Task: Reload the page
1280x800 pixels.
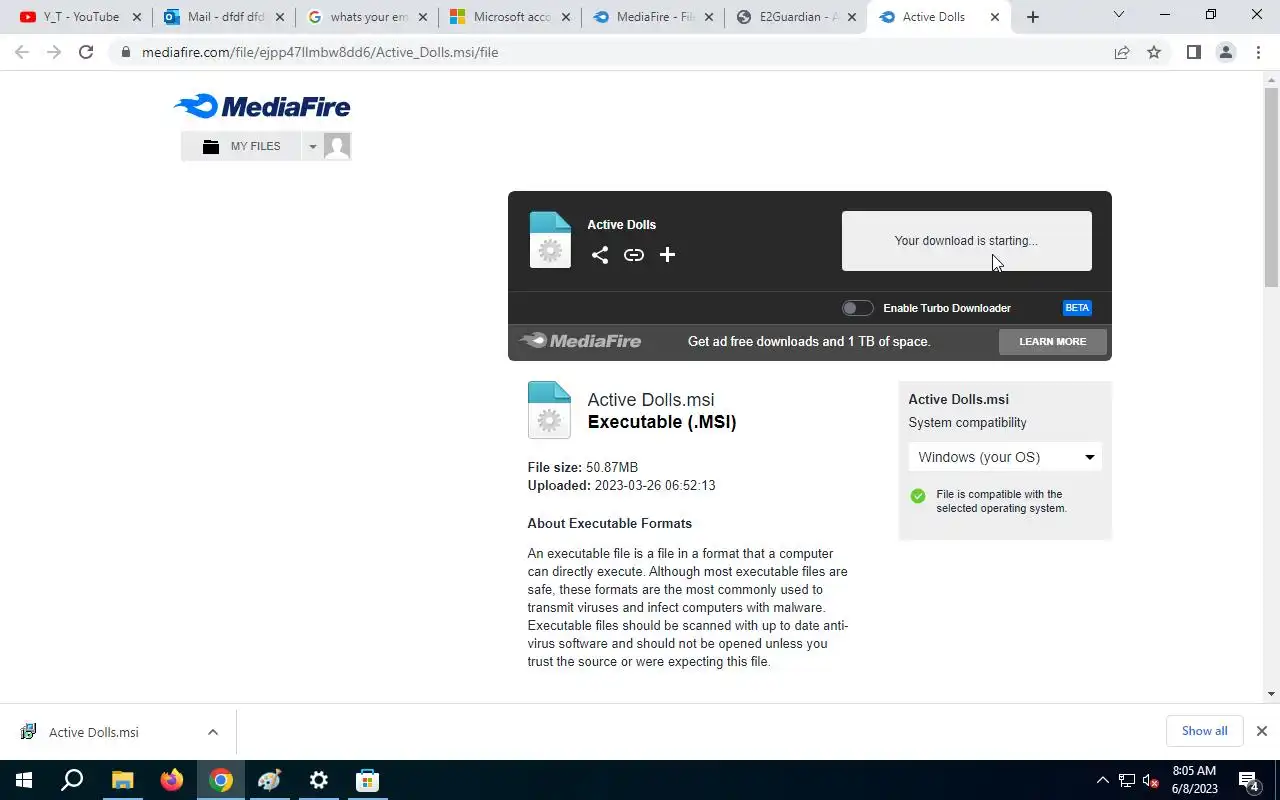Action: 86,52
